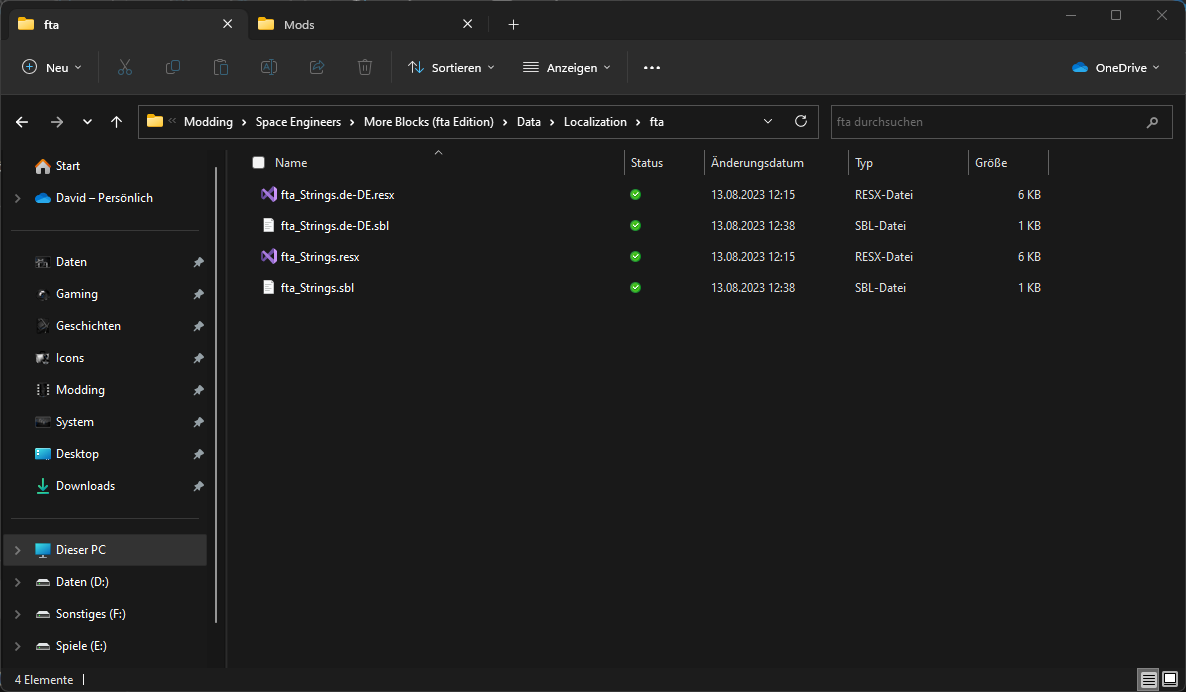Expand the Dieser PC tree node
This screenshot has height=692, width=1186.
(x=18, y=550)
